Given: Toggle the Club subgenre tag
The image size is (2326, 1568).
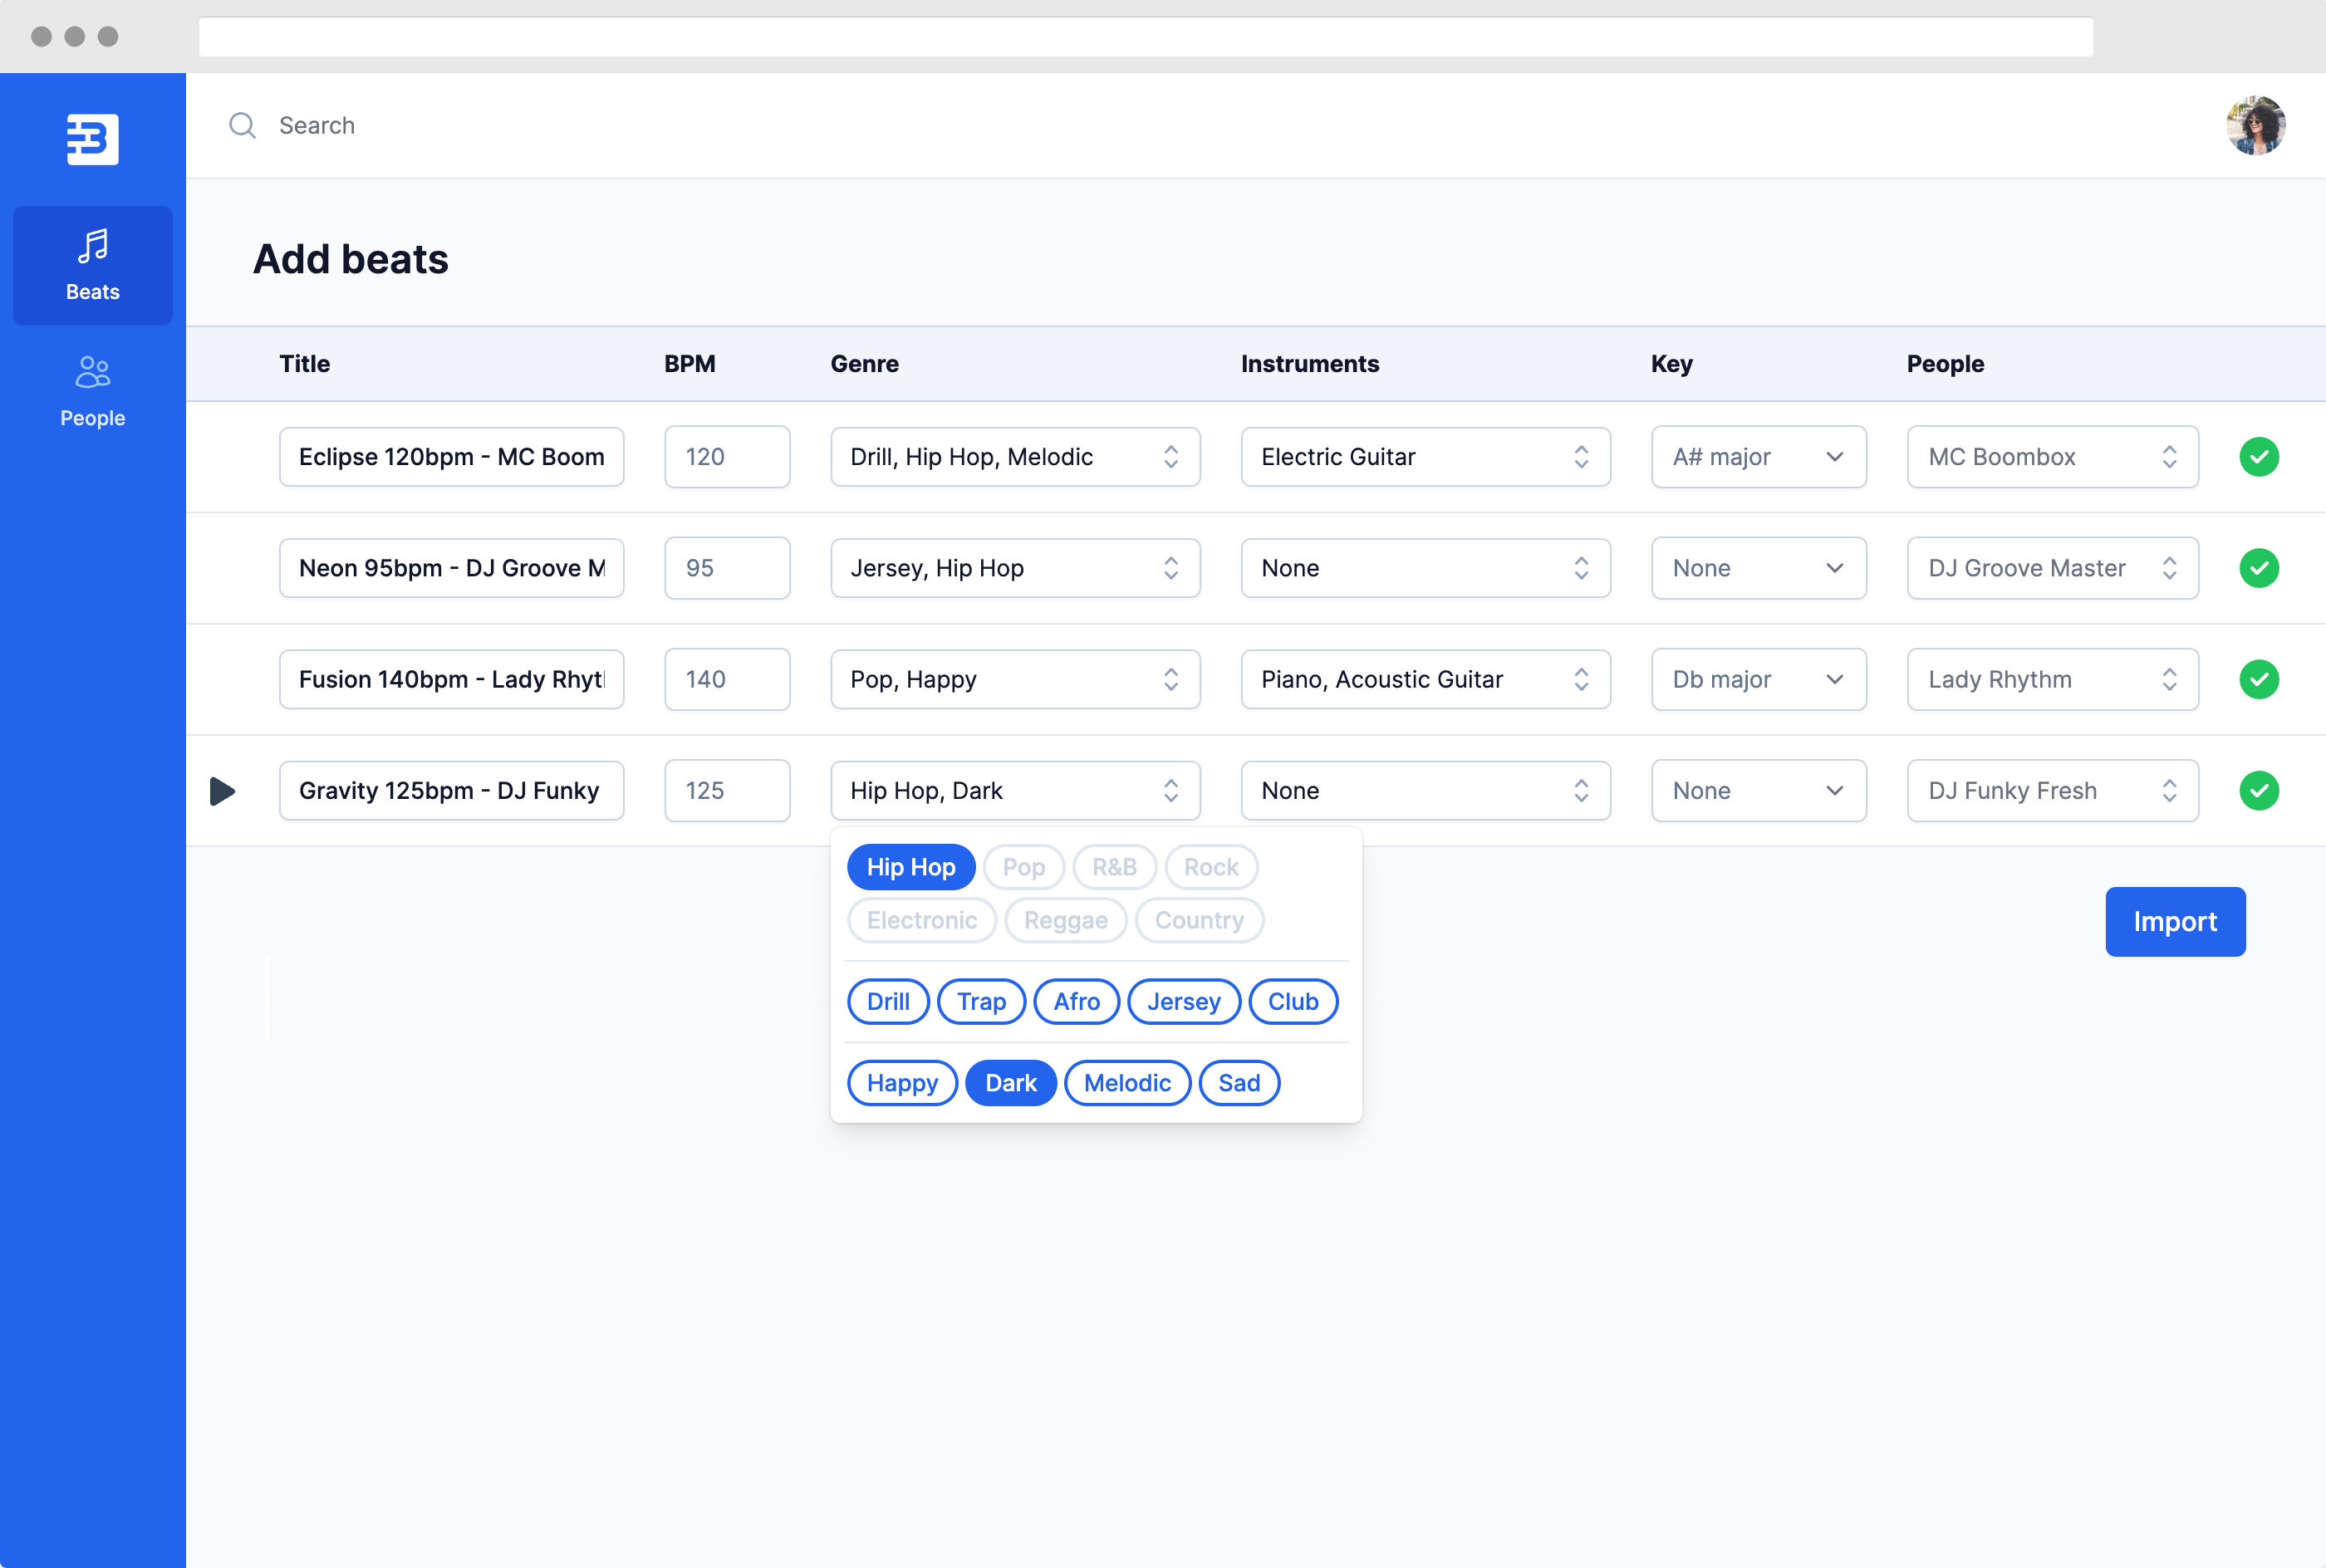Looking at the screenshot, I should (1293, 1001).
